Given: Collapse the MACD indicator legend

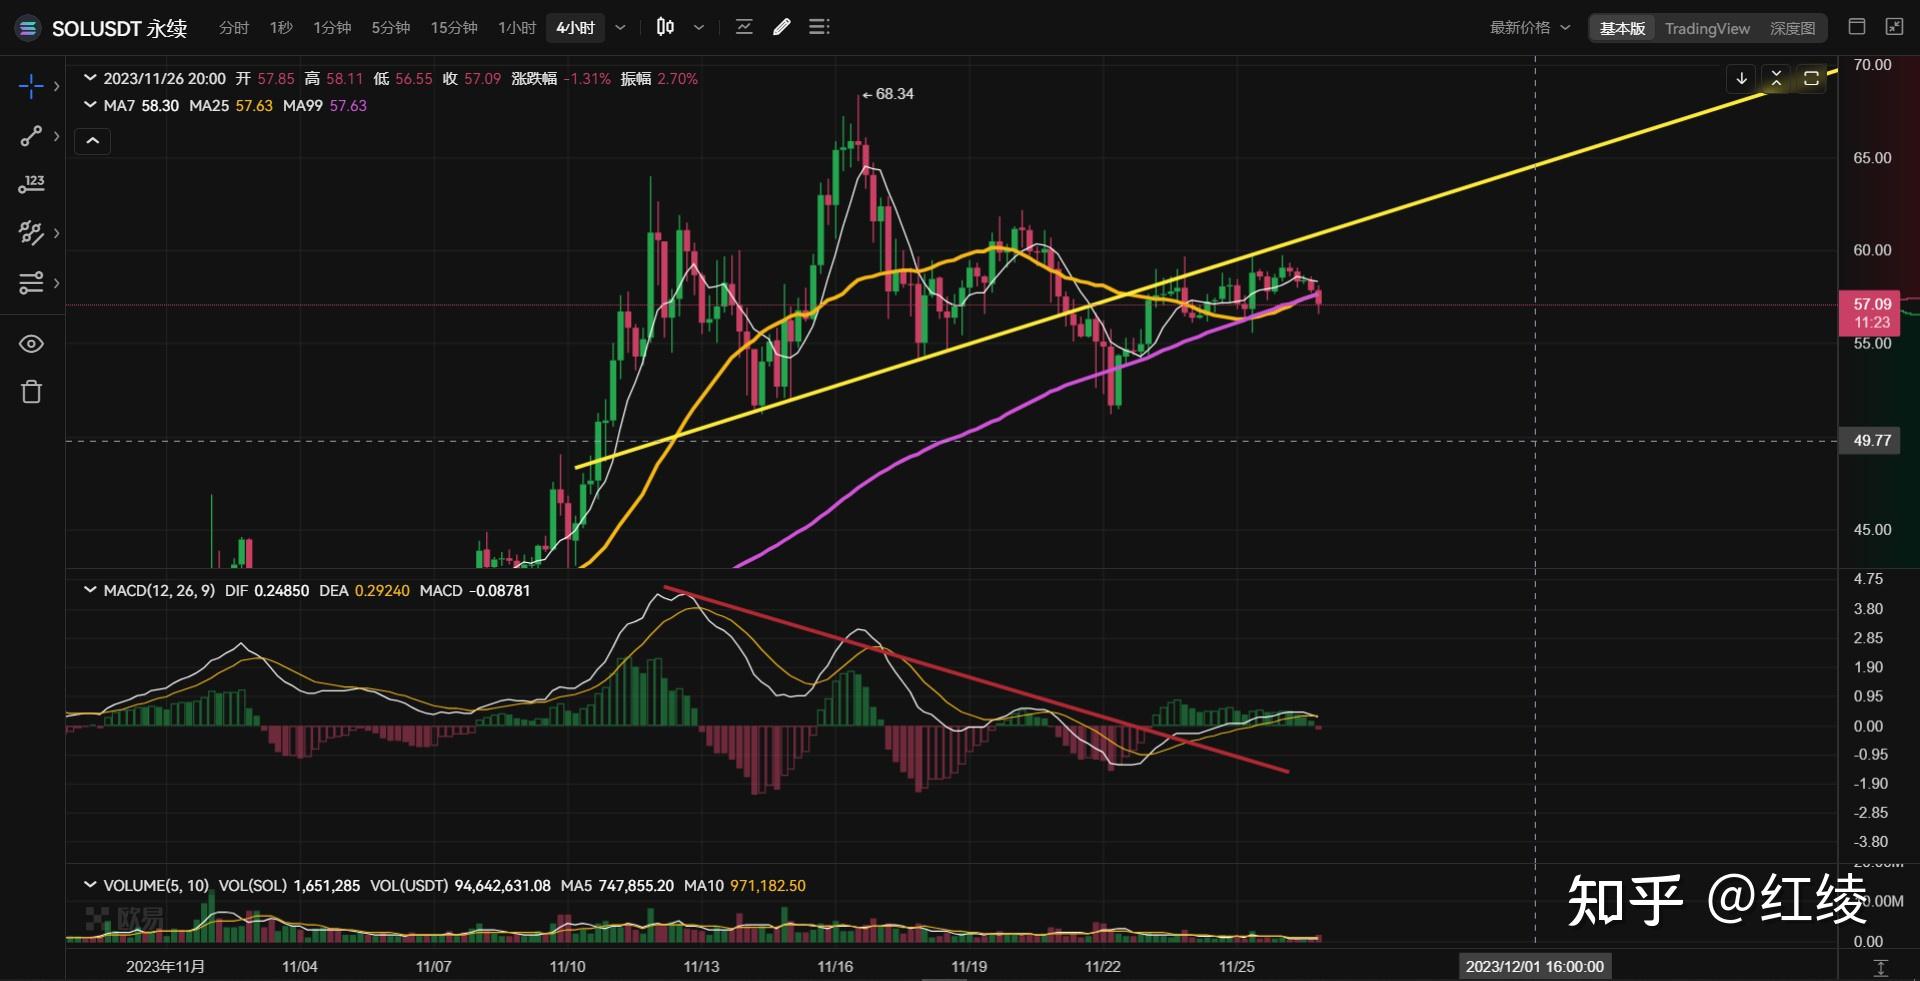Looking at the screenshot, I should pos(90,590).
